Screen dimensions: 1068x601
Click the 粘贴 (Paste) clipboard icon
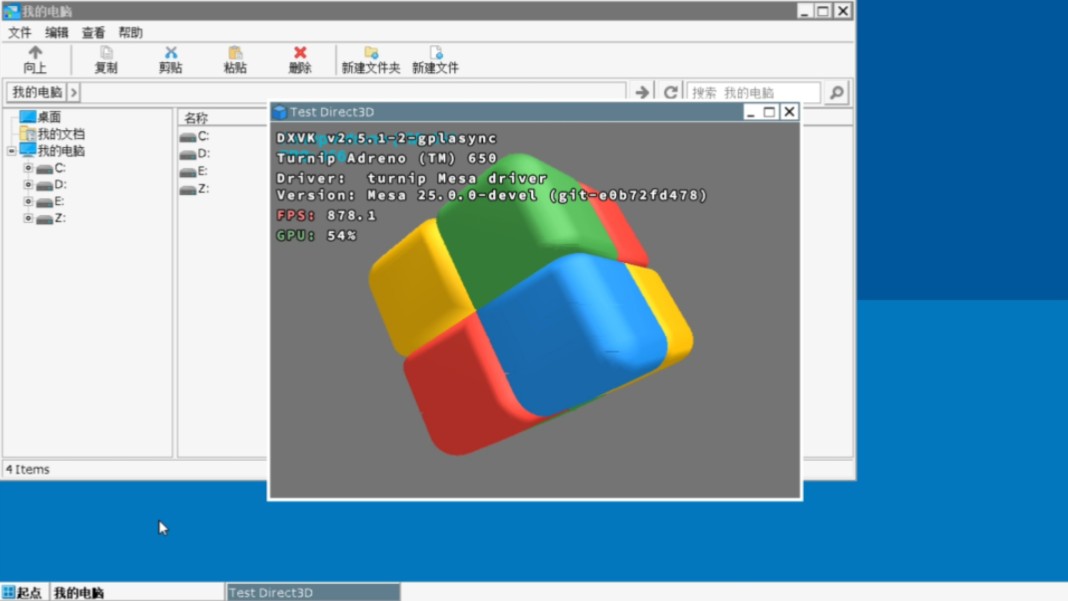[235, 57]
